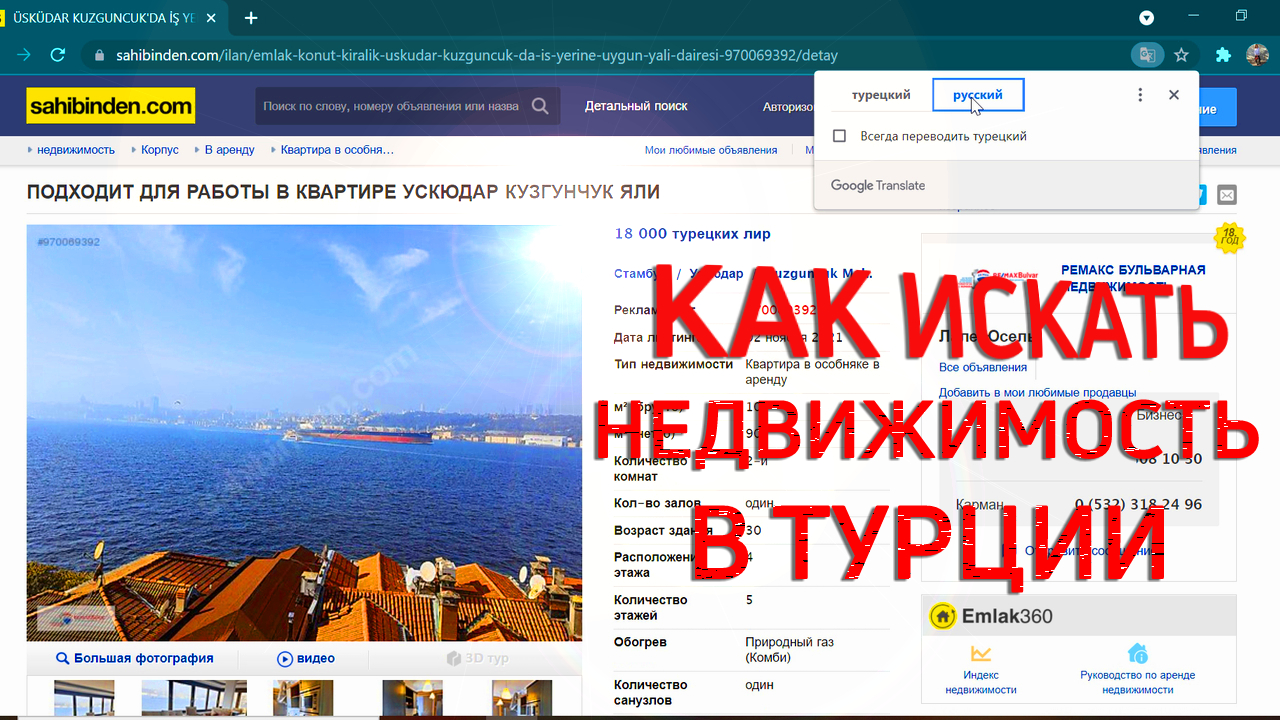Image resolution: width=1280 pixels, height=720 pixels.
Task: Click the 18 000 турецких лир price
Action: point(692,234)
